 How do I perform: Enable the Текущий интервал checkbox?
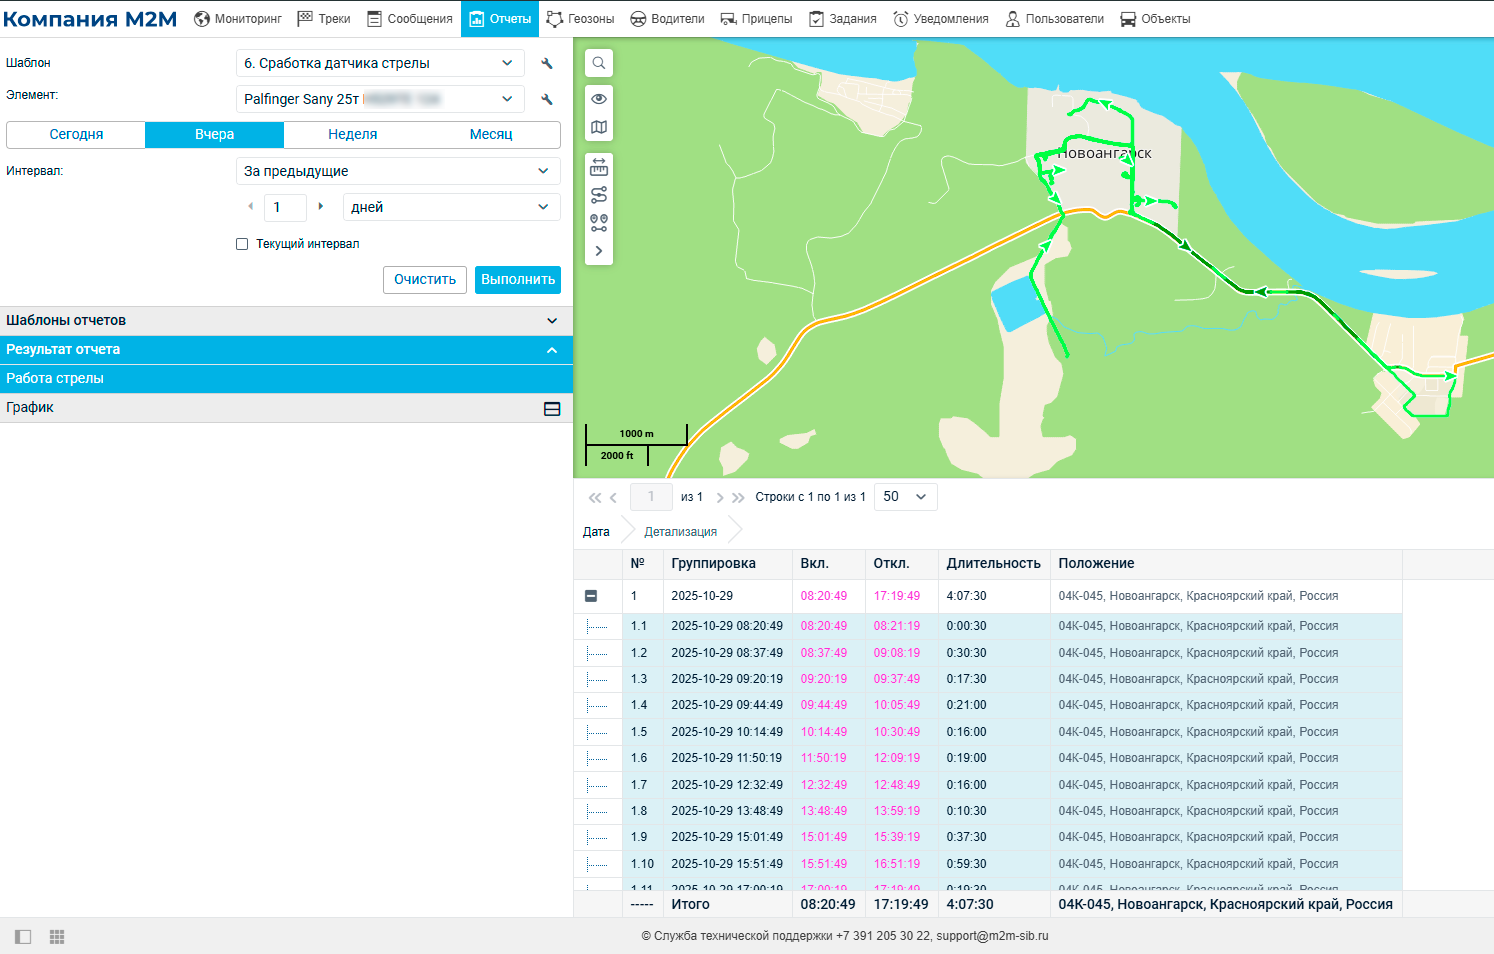pyautogui.click(x=242, y=244)
